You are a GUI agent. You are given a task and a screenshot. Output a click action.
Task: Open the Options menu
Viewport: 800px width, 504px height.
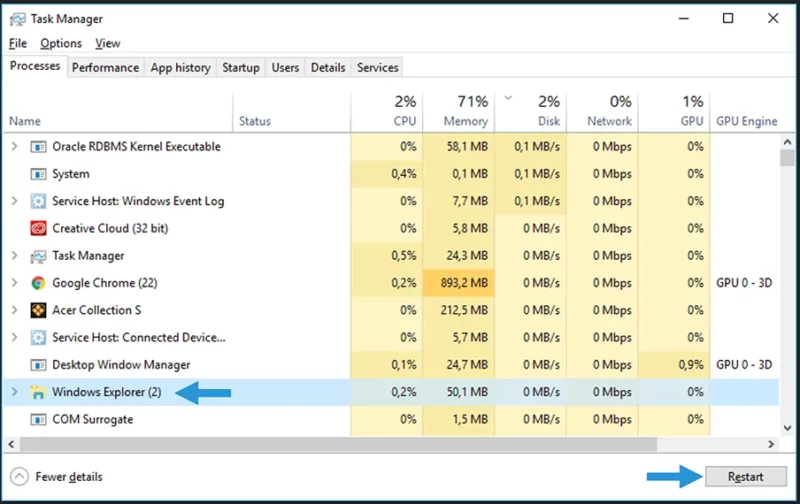[61, 43]
